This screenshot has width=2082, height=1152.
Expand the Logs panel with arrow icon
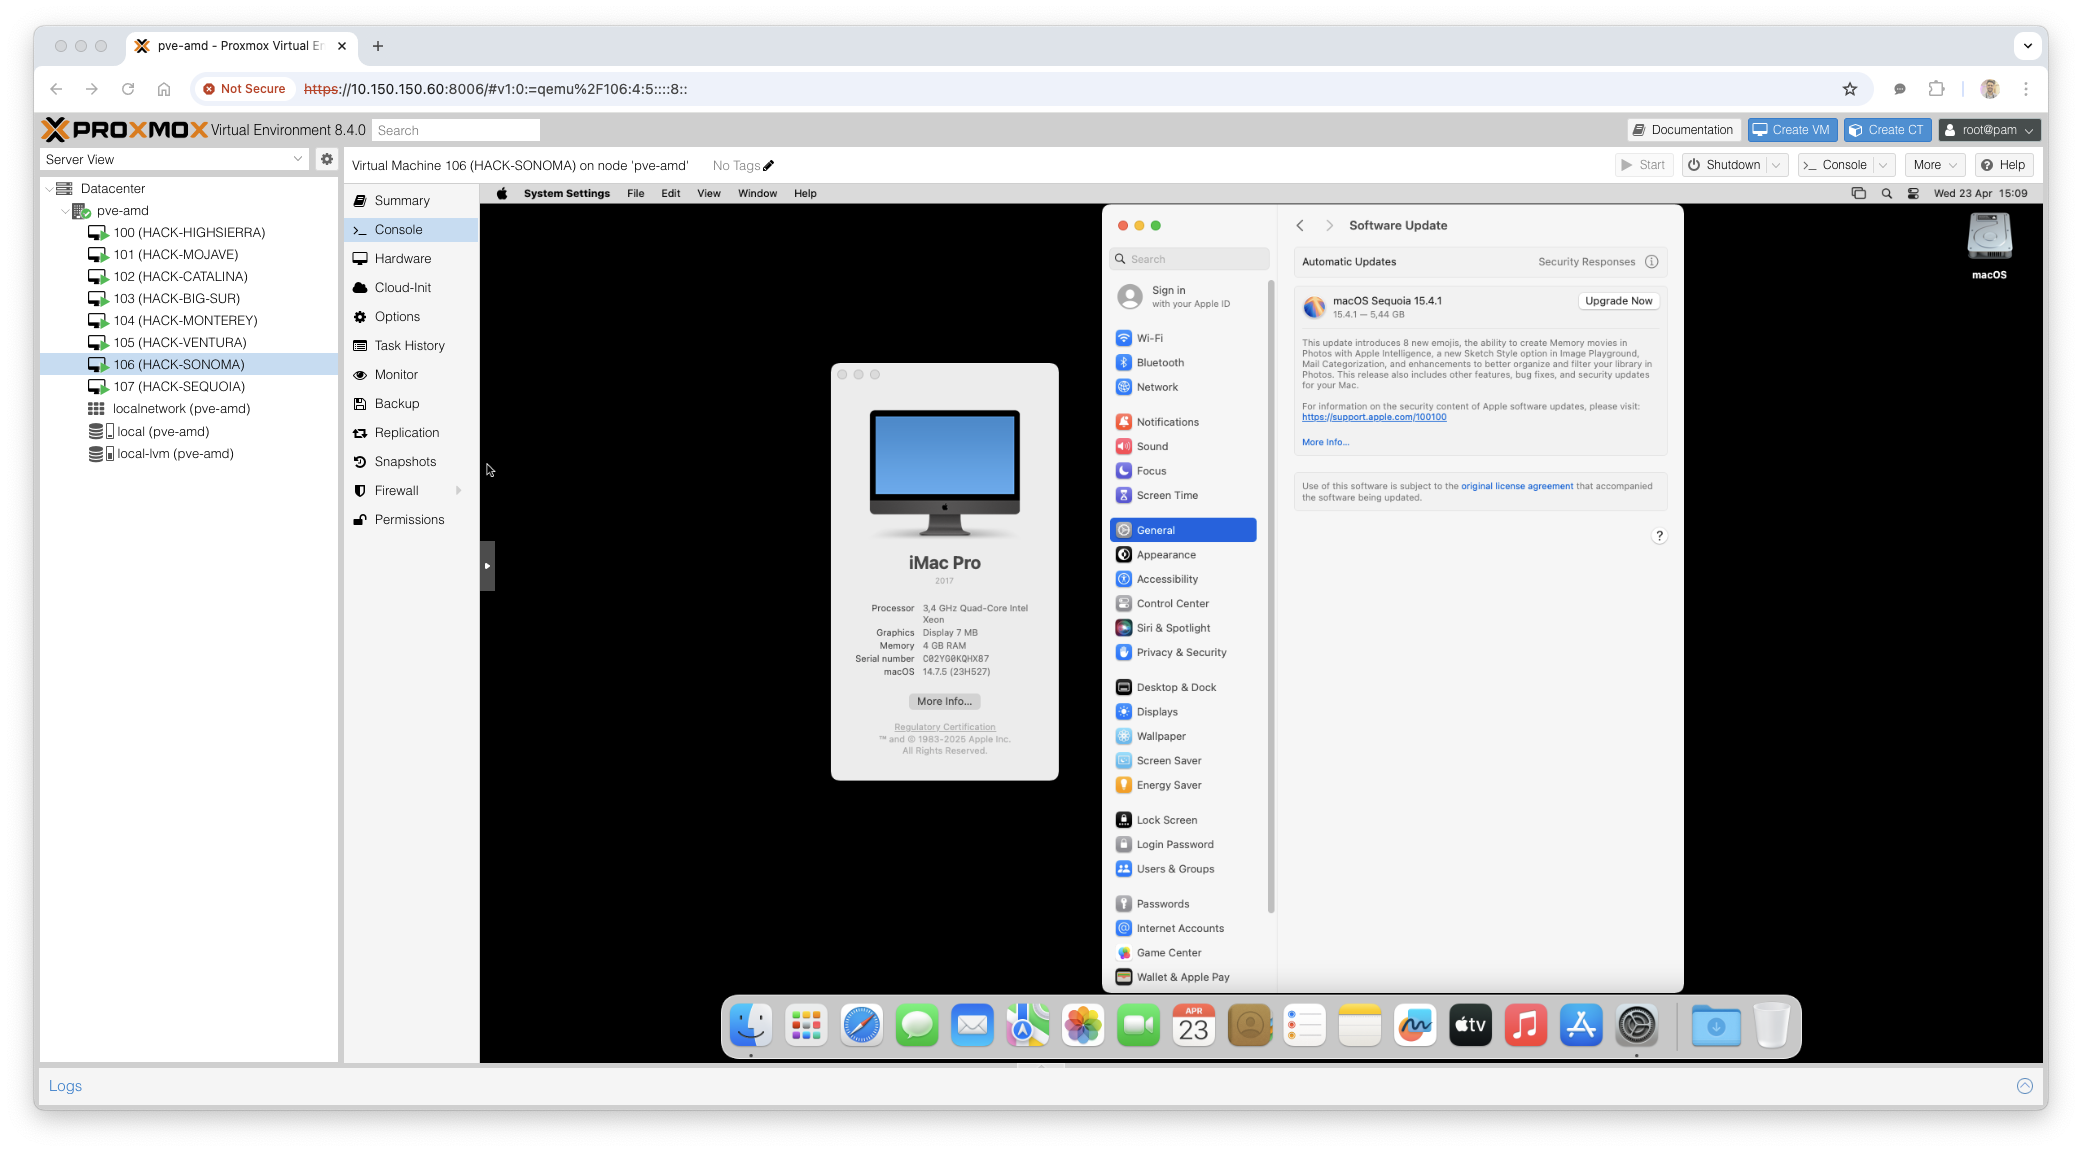coord(2024,1086)
